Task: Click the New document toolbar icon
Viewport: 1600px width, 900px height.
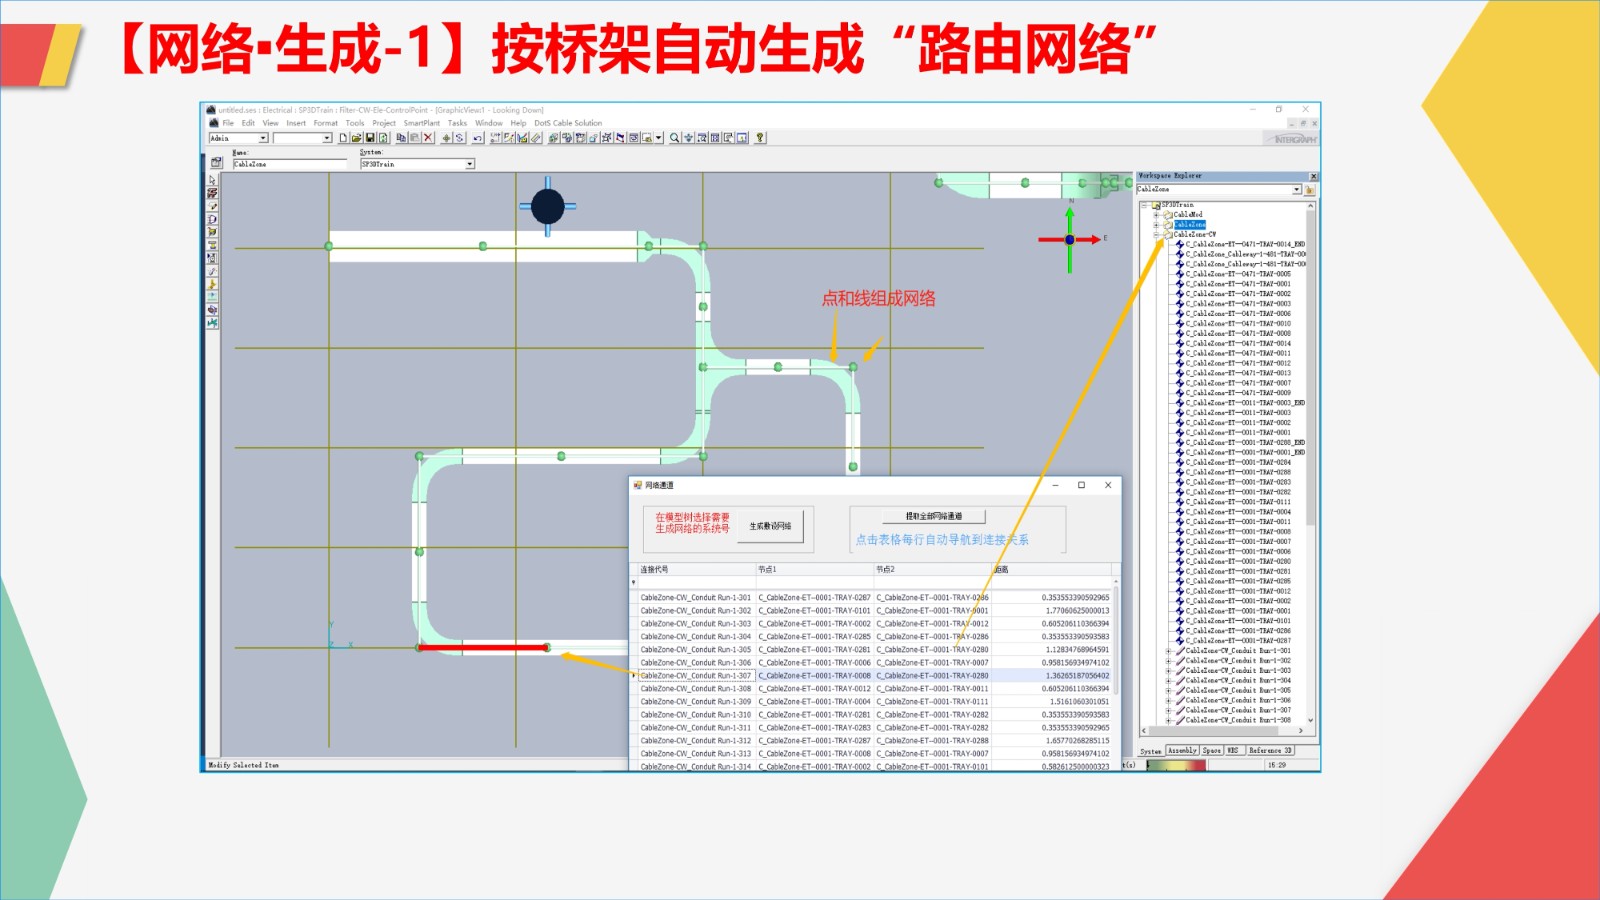Action: coord(343,138)
